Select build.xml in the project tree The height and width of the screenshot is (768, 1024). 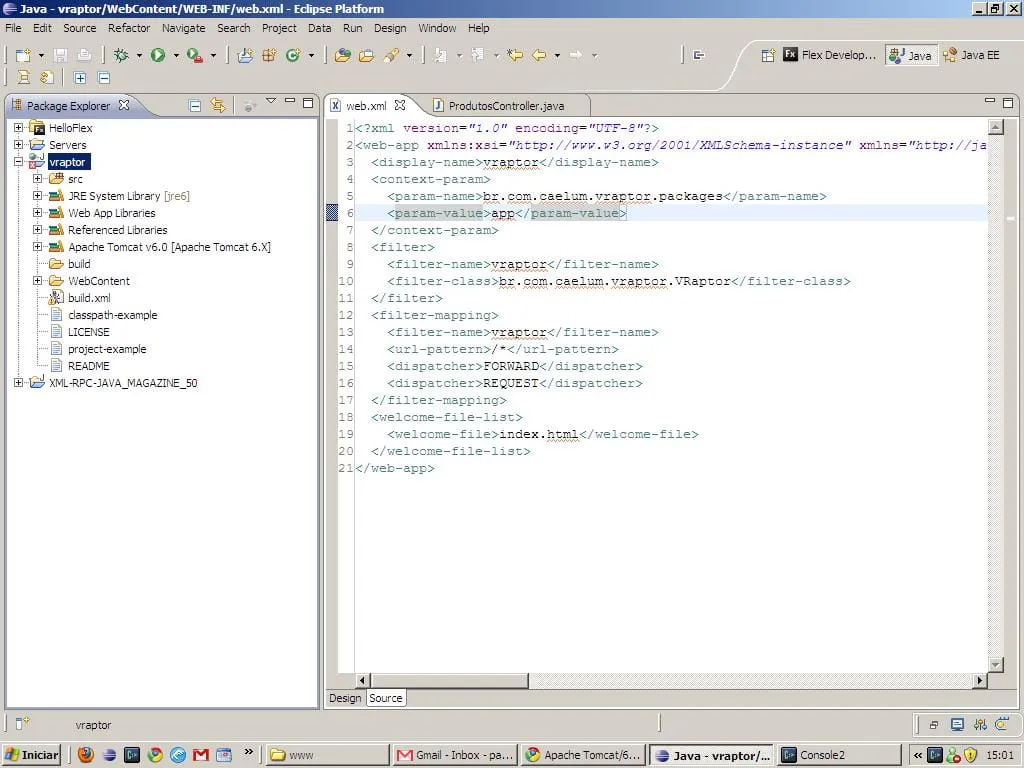88,298
